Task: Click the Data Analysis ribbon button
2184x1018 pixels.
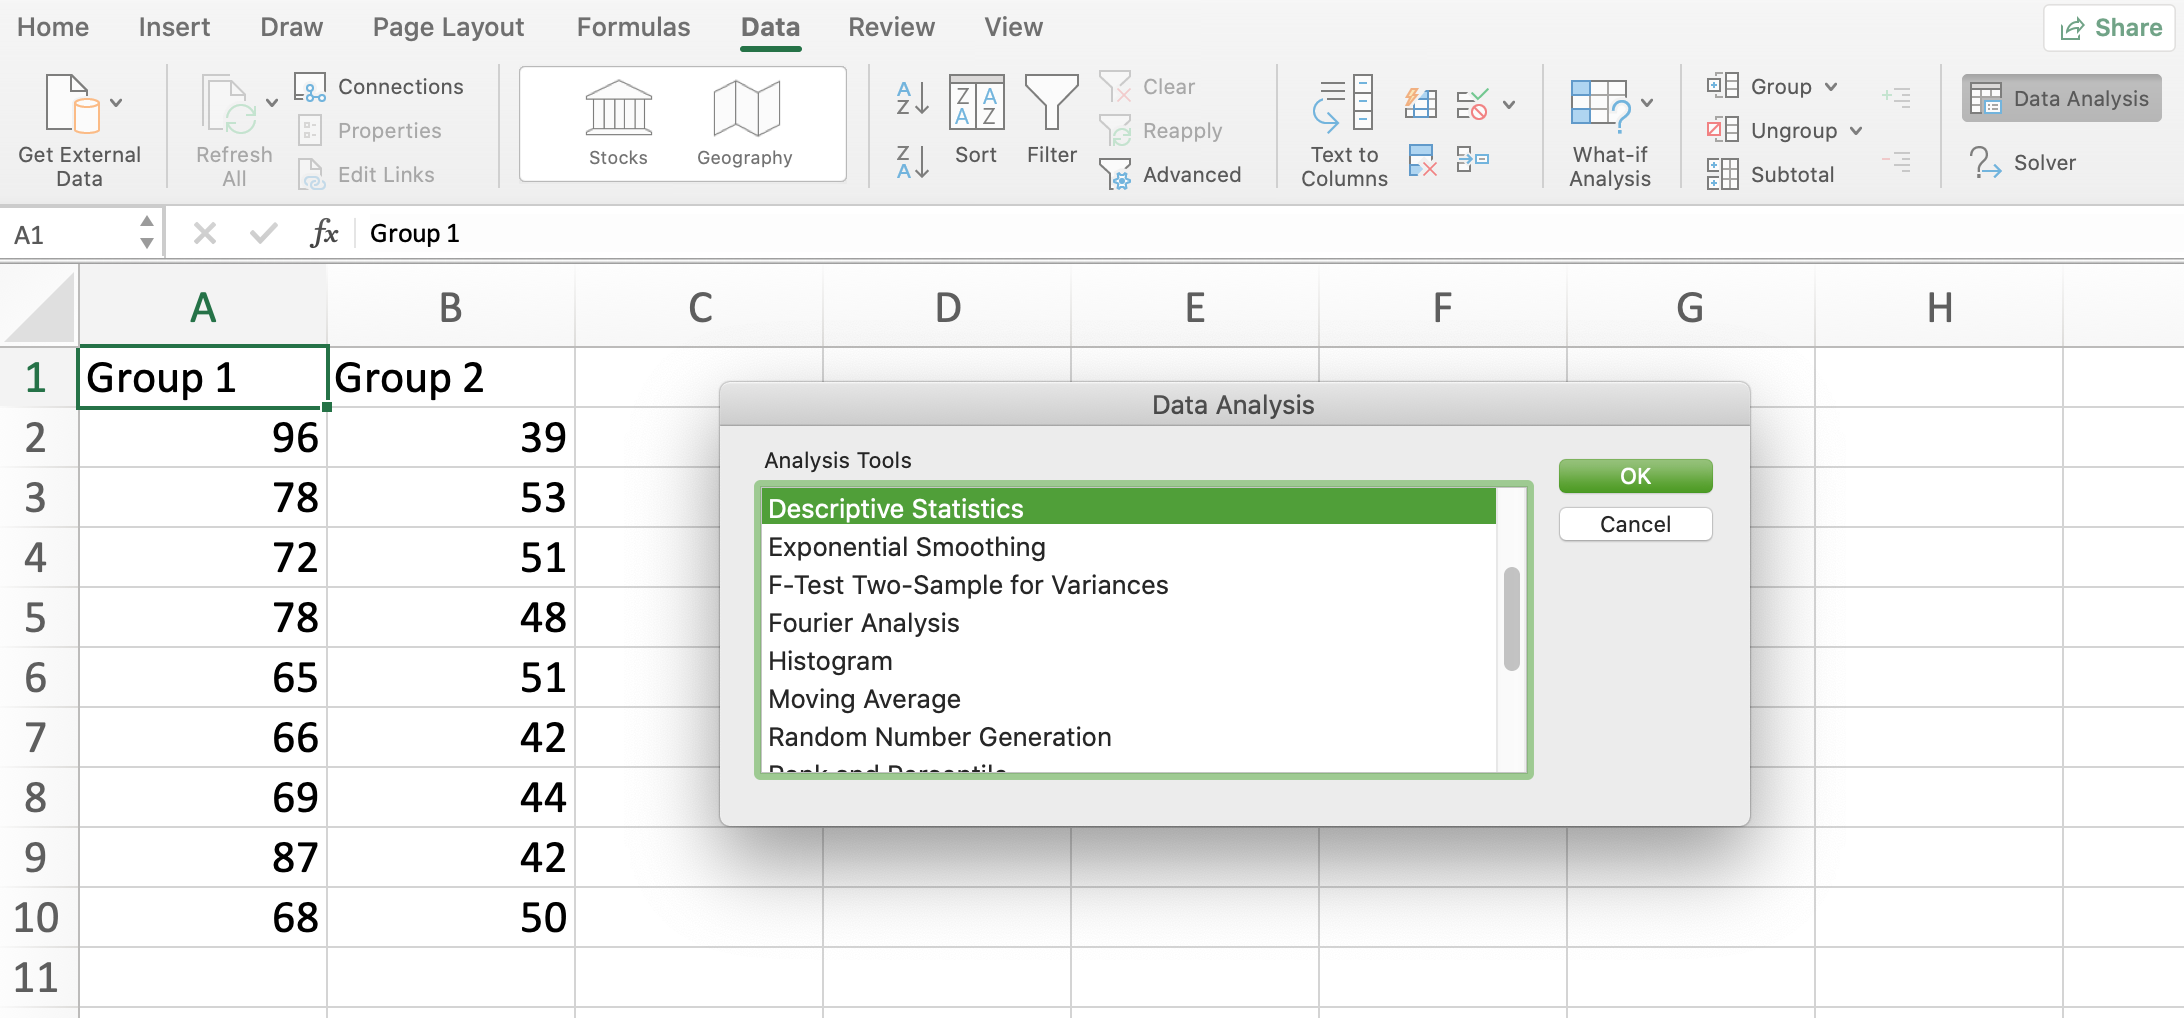Action: coord(2061,98)
